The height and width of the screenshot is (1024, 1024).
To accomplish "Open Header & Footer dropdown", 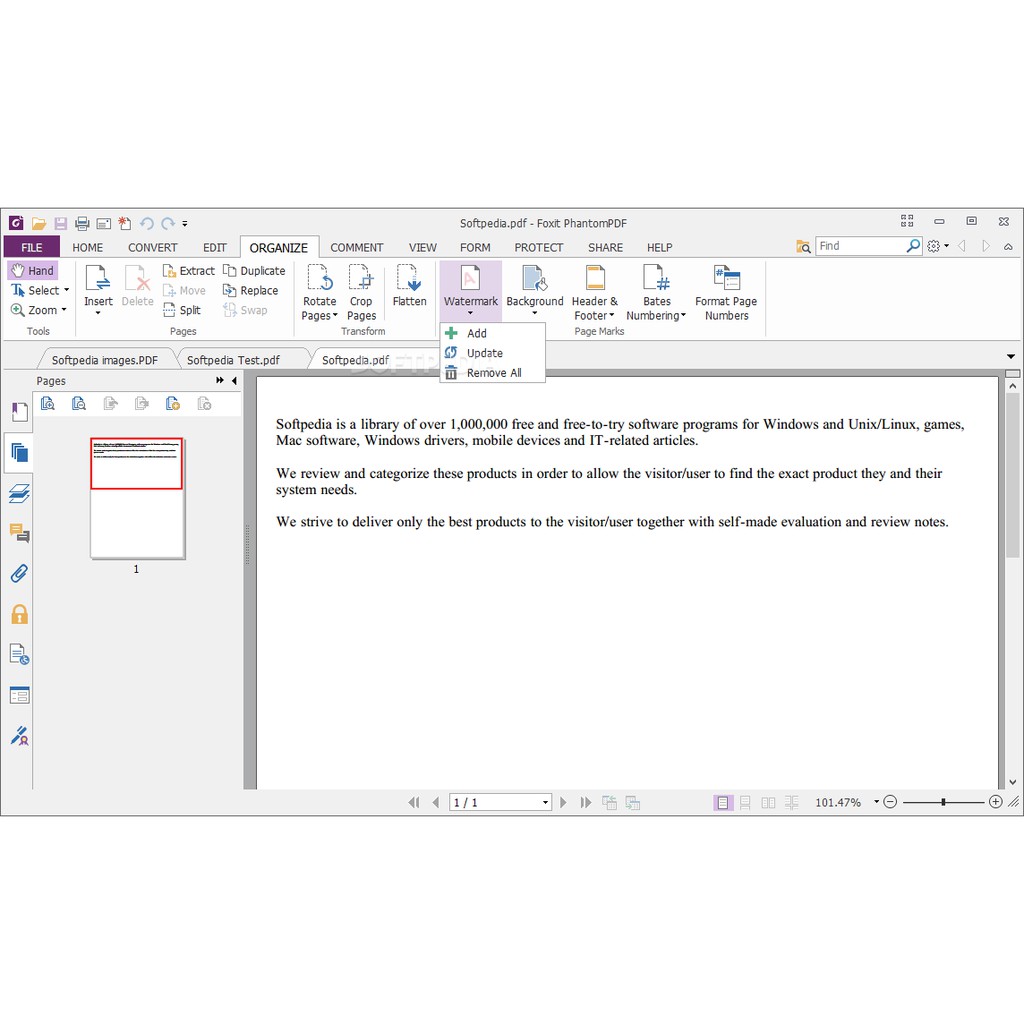I will tap(594, 293).
